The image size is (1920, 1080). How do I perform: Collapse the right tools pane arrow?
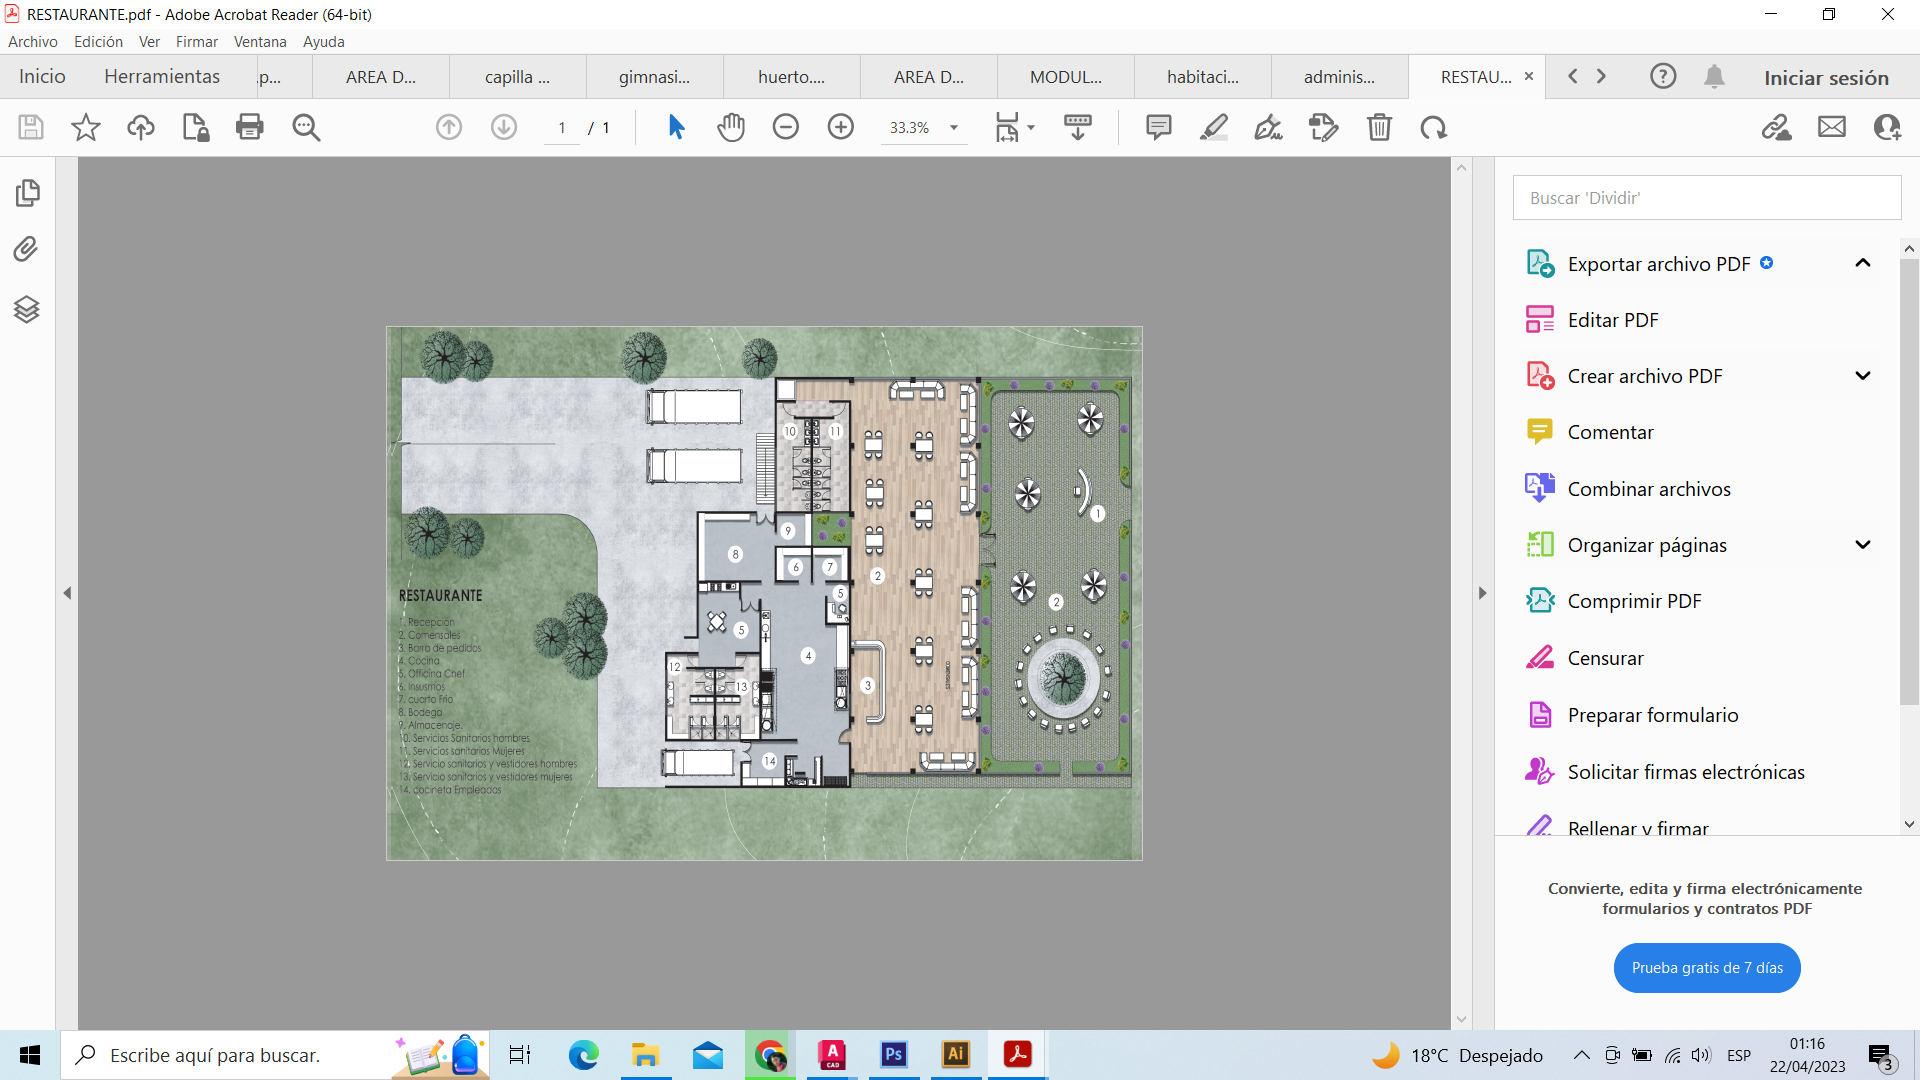[x=1482, y=593]
